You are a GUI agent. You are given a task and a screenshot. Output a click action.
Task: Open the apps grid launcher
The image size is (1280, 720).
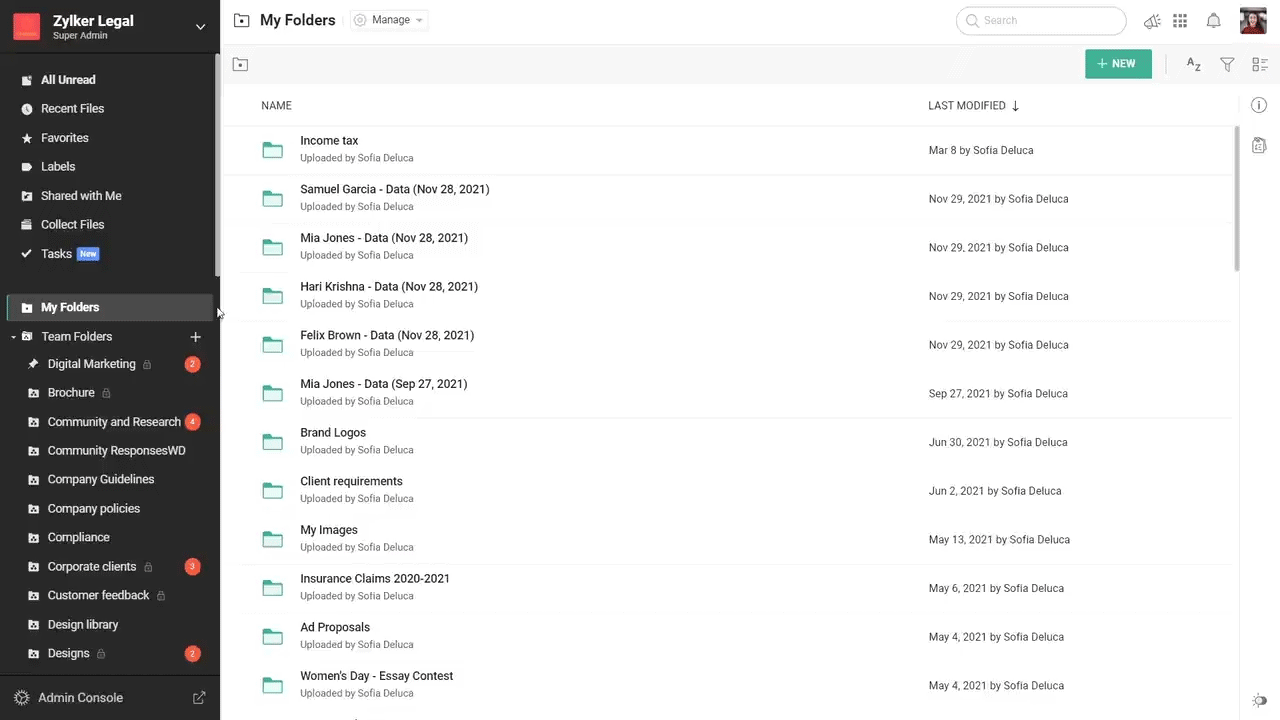tap(1180, 21)
